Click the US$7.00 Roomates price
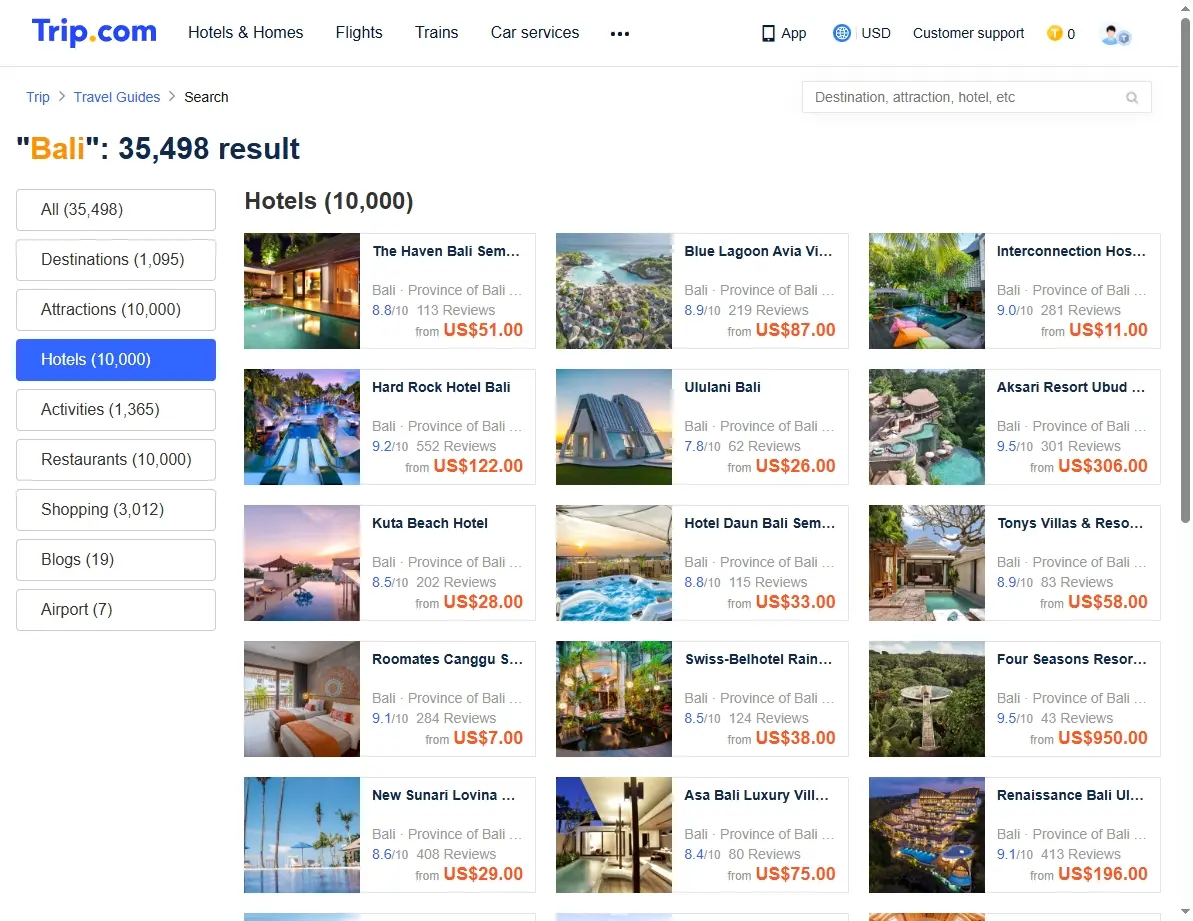 tap(488, 738)
